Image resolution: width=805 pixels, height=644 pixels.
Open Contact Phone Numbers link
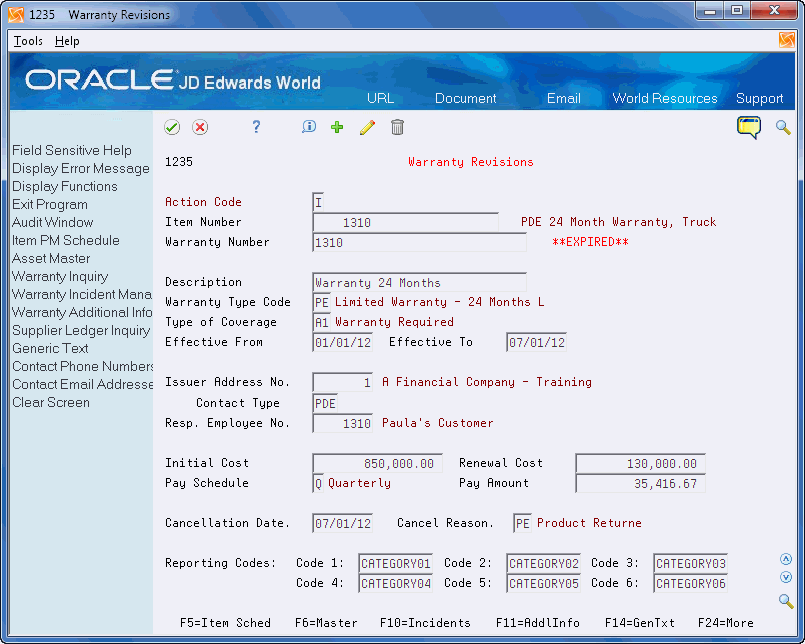click(x=82, y=366)
